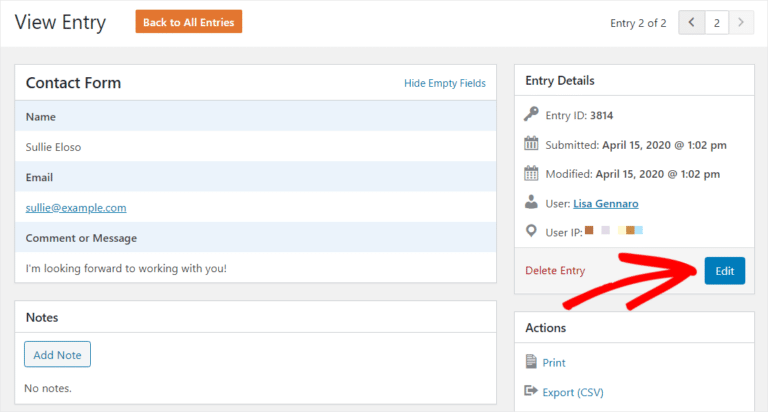
Task: Click the View Entry page title
Action: [60, 23]
